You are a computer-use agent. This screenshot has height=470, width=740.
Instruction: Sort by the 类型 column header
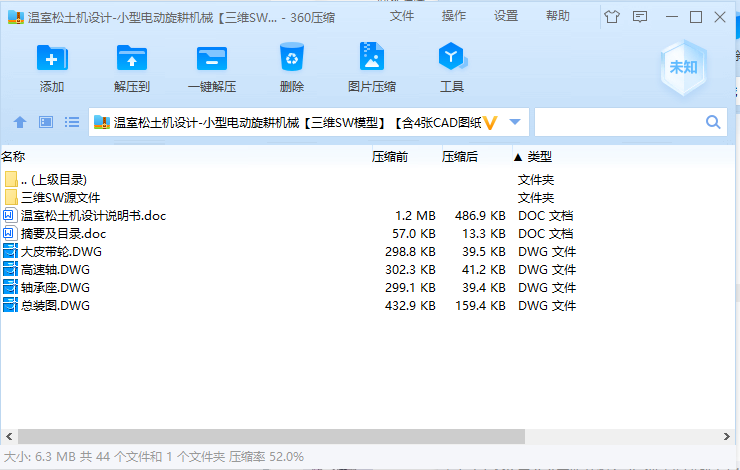coord(540,156)
